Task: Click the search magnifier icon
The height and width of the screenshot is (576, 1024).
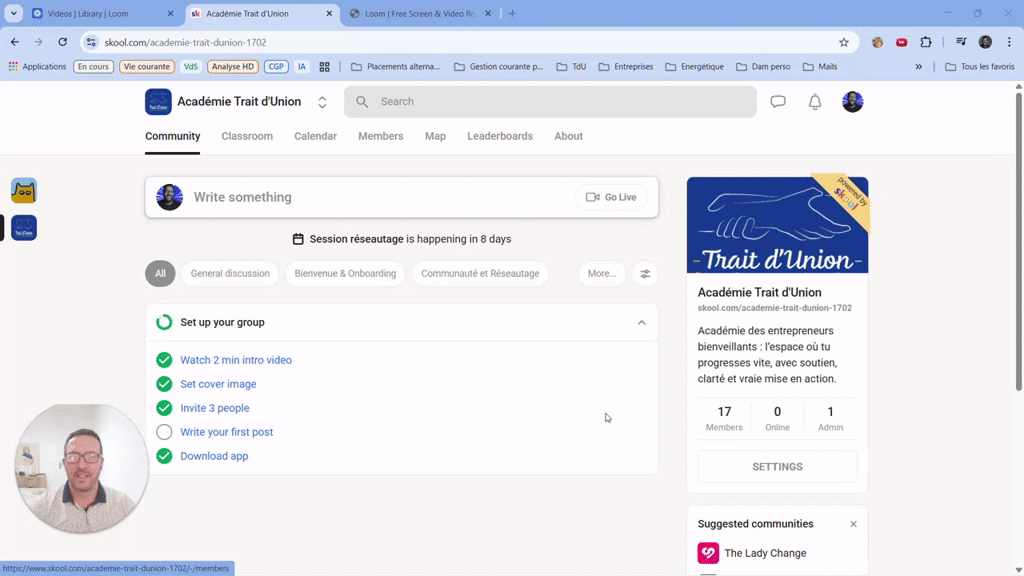Action: coord(362,102)
